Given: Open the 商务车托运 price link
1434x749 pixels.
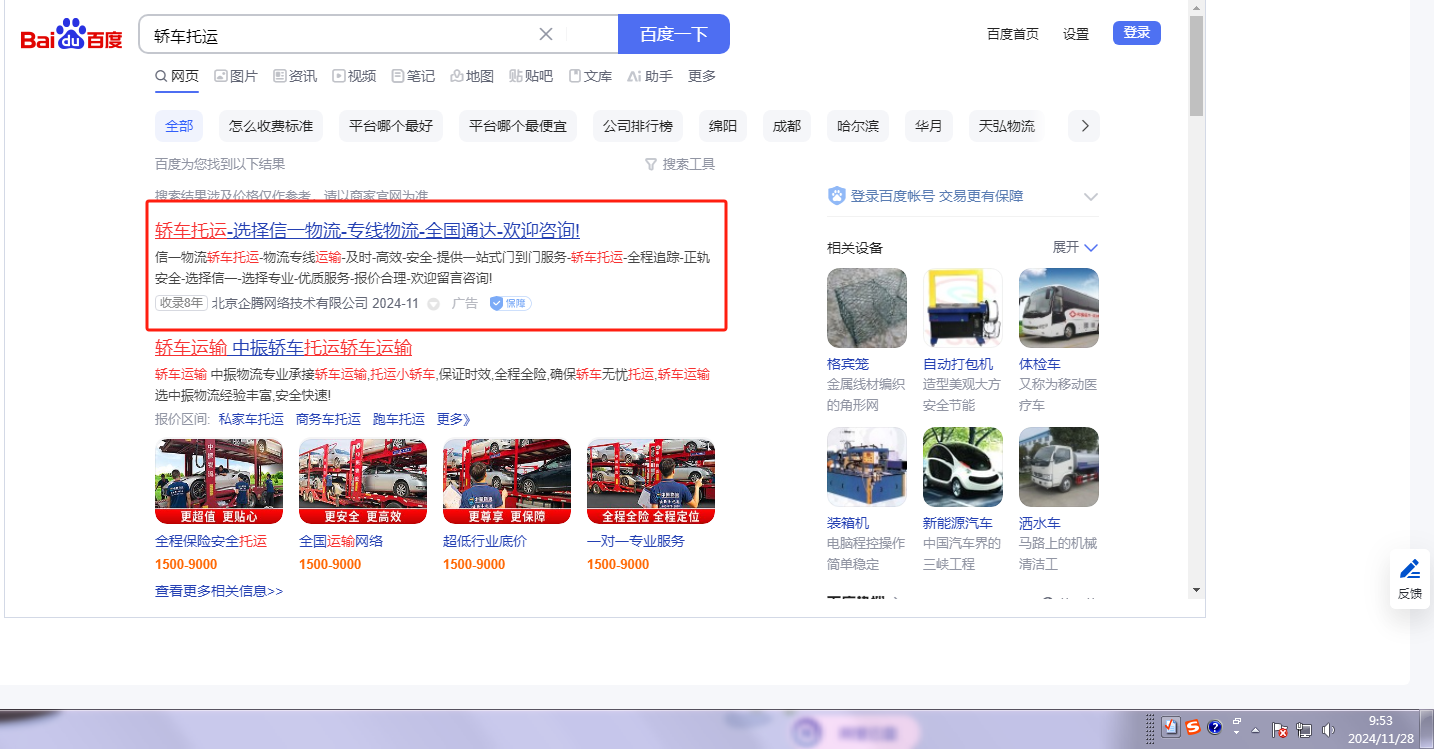Looking at the screenshot, I should (x=328, y=419).
